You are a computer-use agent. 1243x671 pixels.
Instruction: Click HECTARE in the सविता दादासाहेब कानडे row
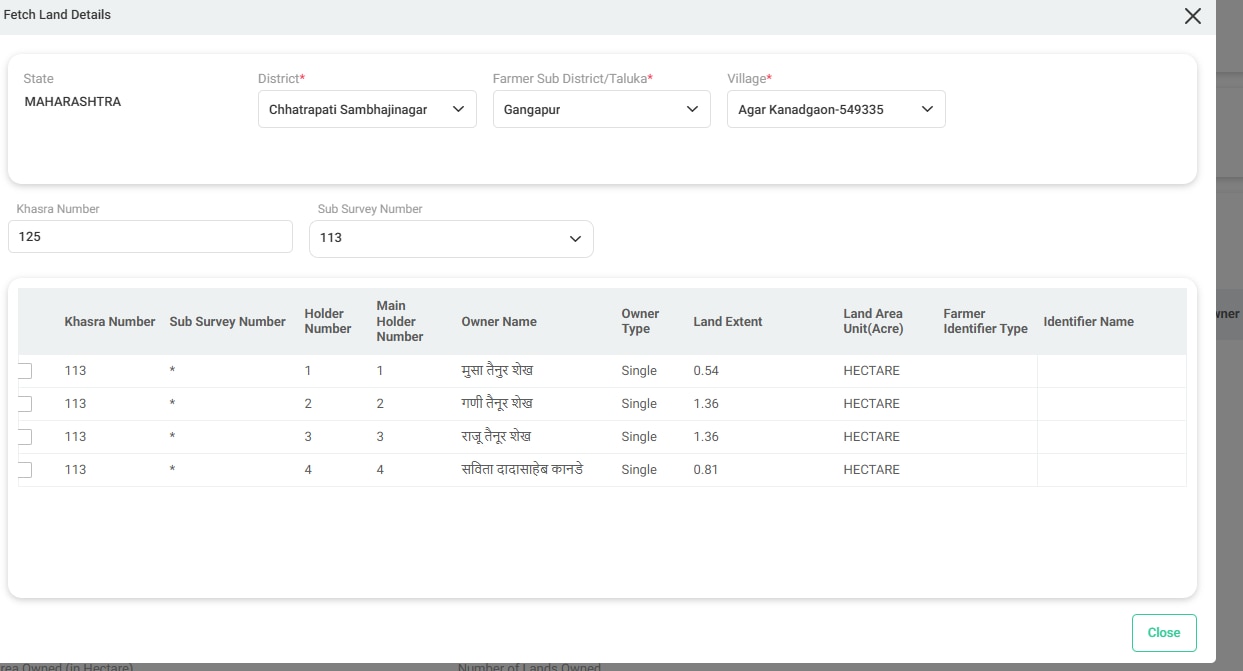click(x=872, y=470)
